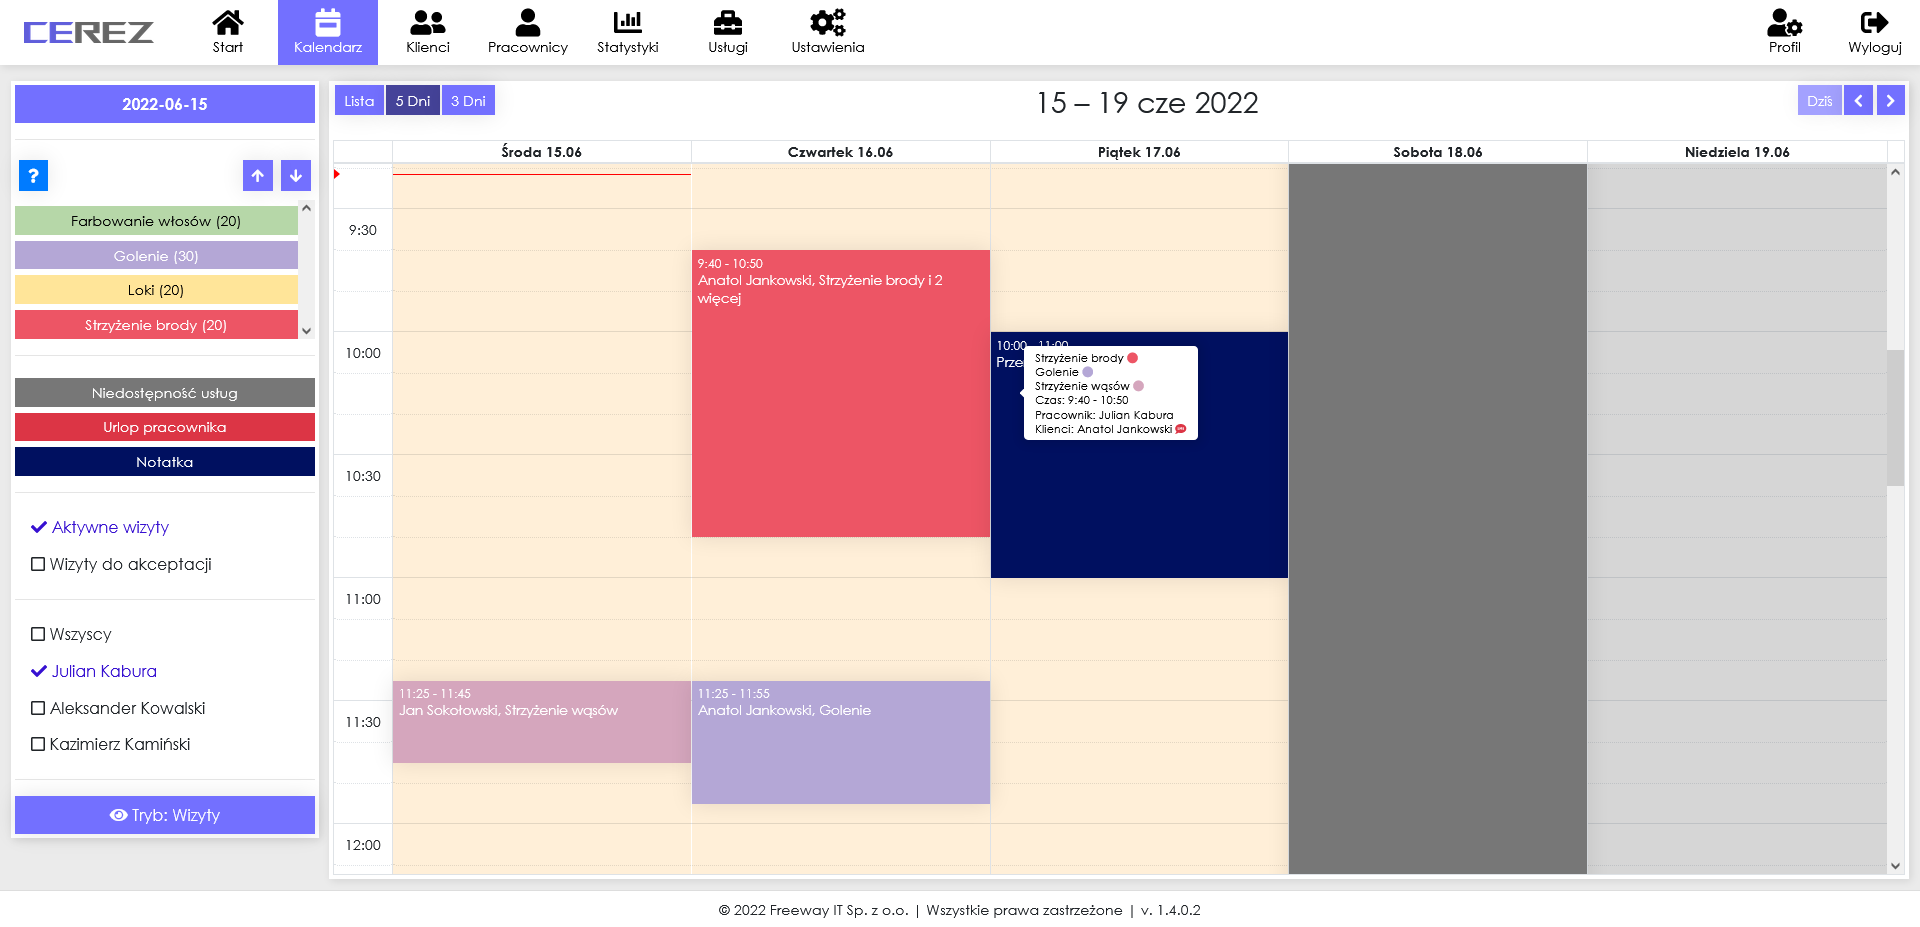
Task: Check the Wszyscy employees checkbox
Action: tap(38, 634)
